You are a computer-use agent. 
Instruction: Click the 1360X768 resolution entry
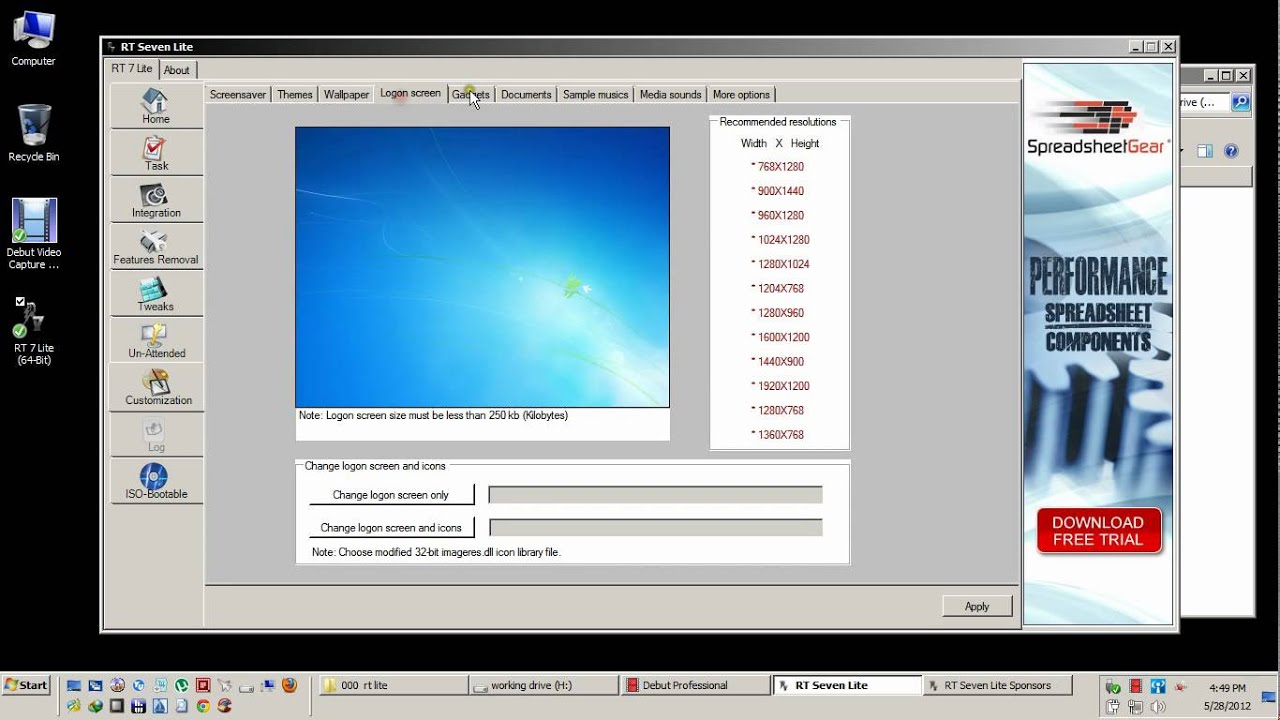778,435
